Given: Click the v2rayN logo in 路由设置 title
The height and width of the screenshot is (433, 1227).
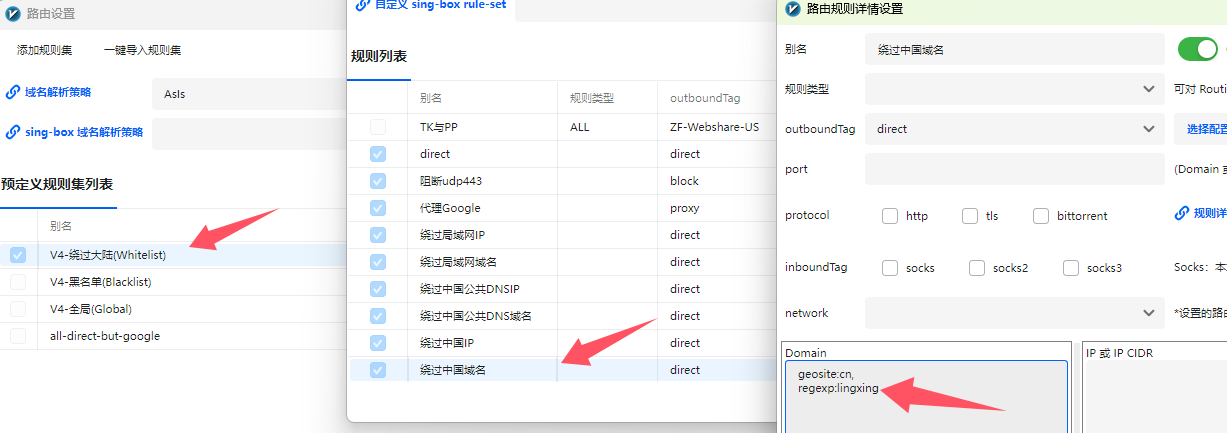Looking at the screenshot, I should (x=13, y=14).
